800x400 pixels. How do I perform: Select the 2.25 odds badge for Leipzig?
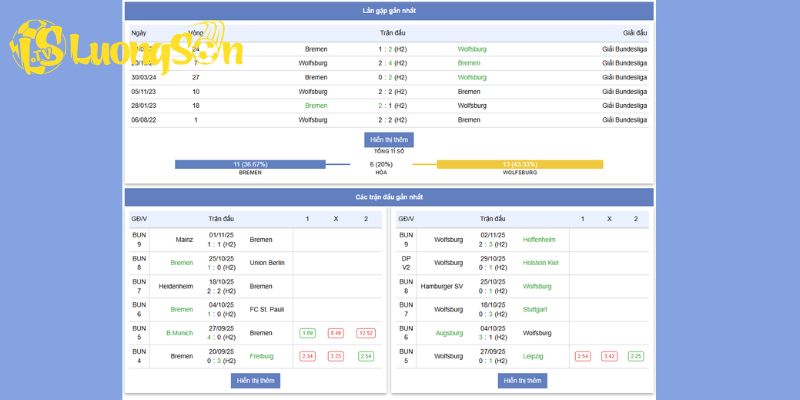coord(636,356)
